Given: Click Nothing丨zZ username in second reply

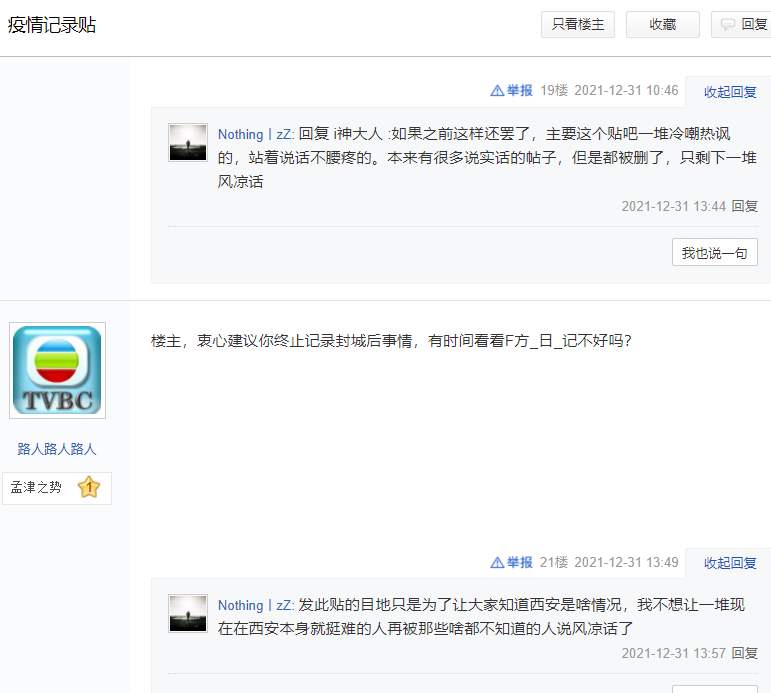Looking at the screenshot, I should 255,605.
